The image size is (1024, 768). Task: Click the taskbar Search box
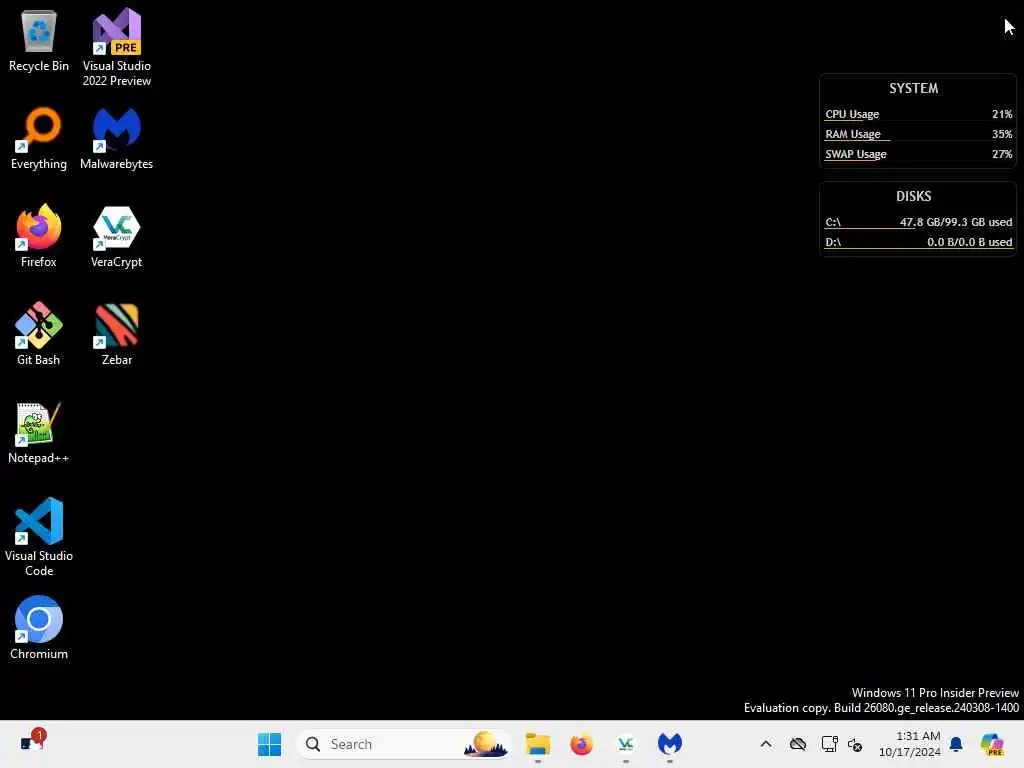click(x=404, y=744)
